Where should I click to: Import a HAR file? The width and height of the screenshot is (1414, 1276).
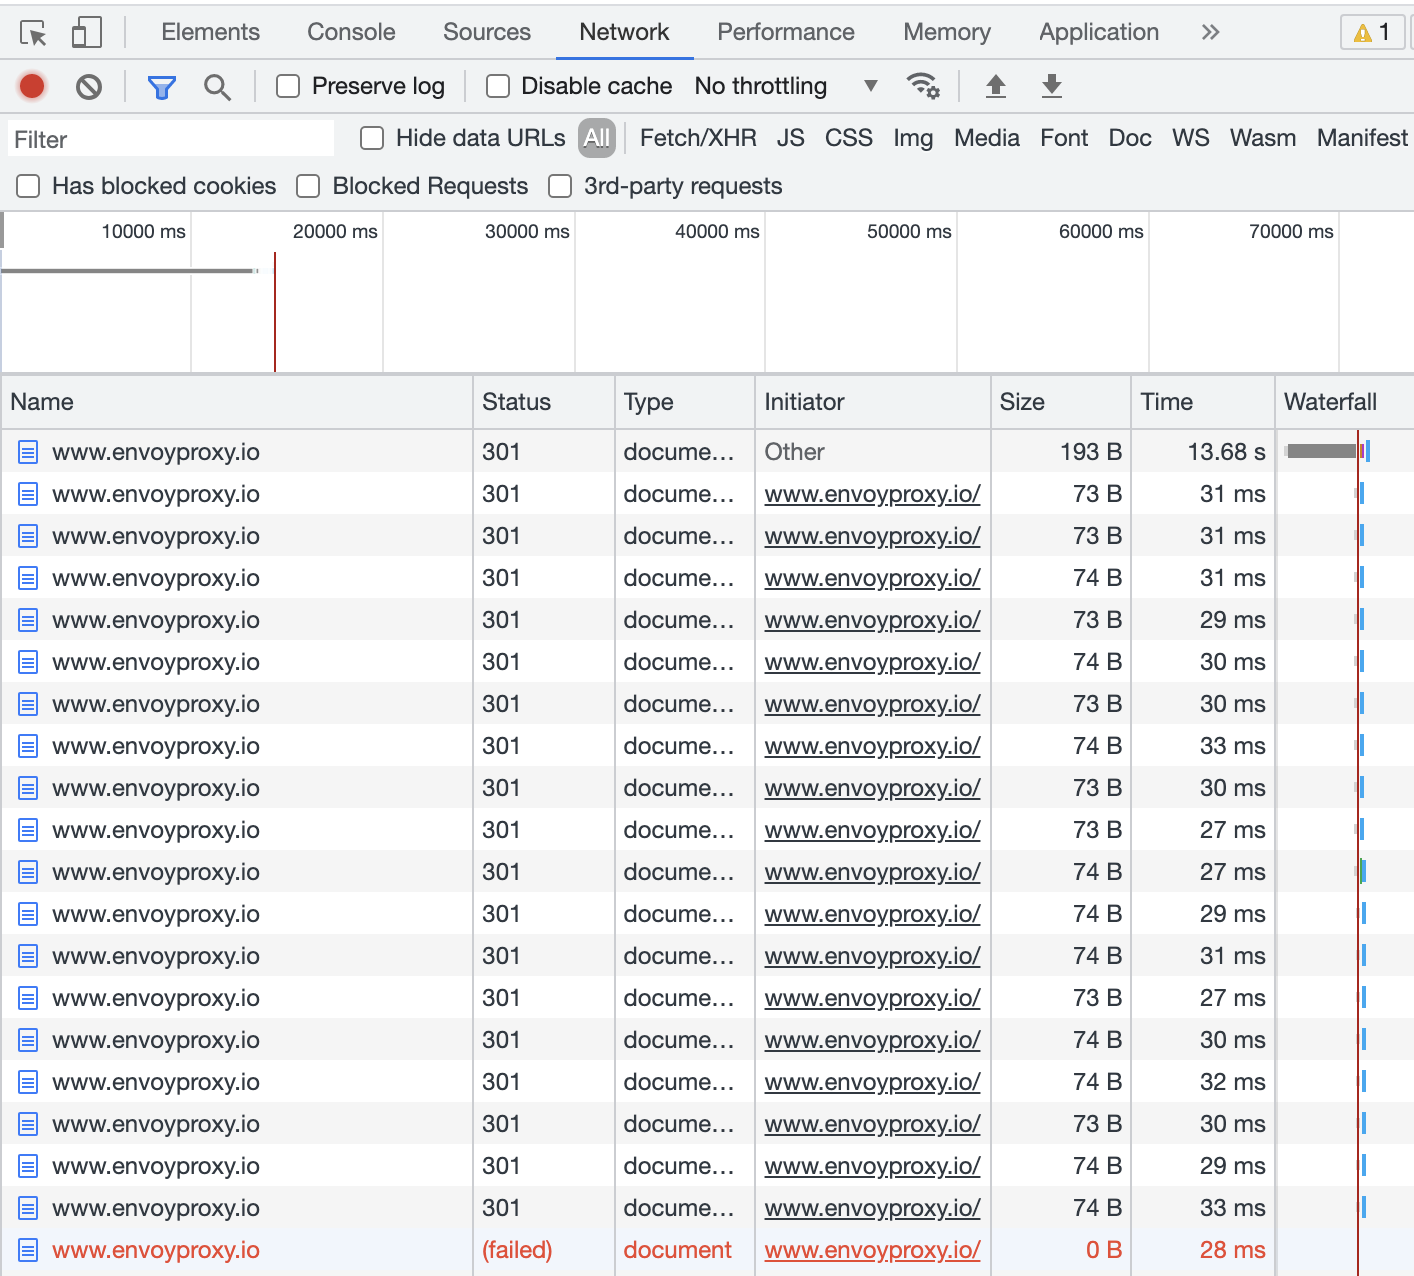[996, 86]
